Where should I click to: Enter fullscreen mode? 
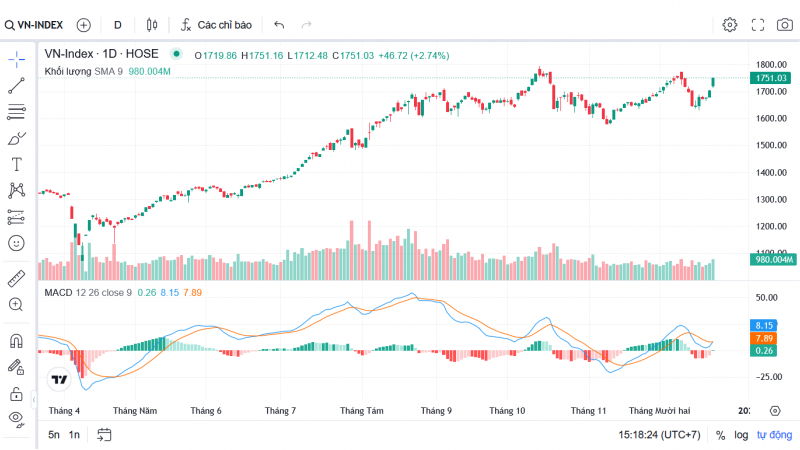(x=757, y=24)
